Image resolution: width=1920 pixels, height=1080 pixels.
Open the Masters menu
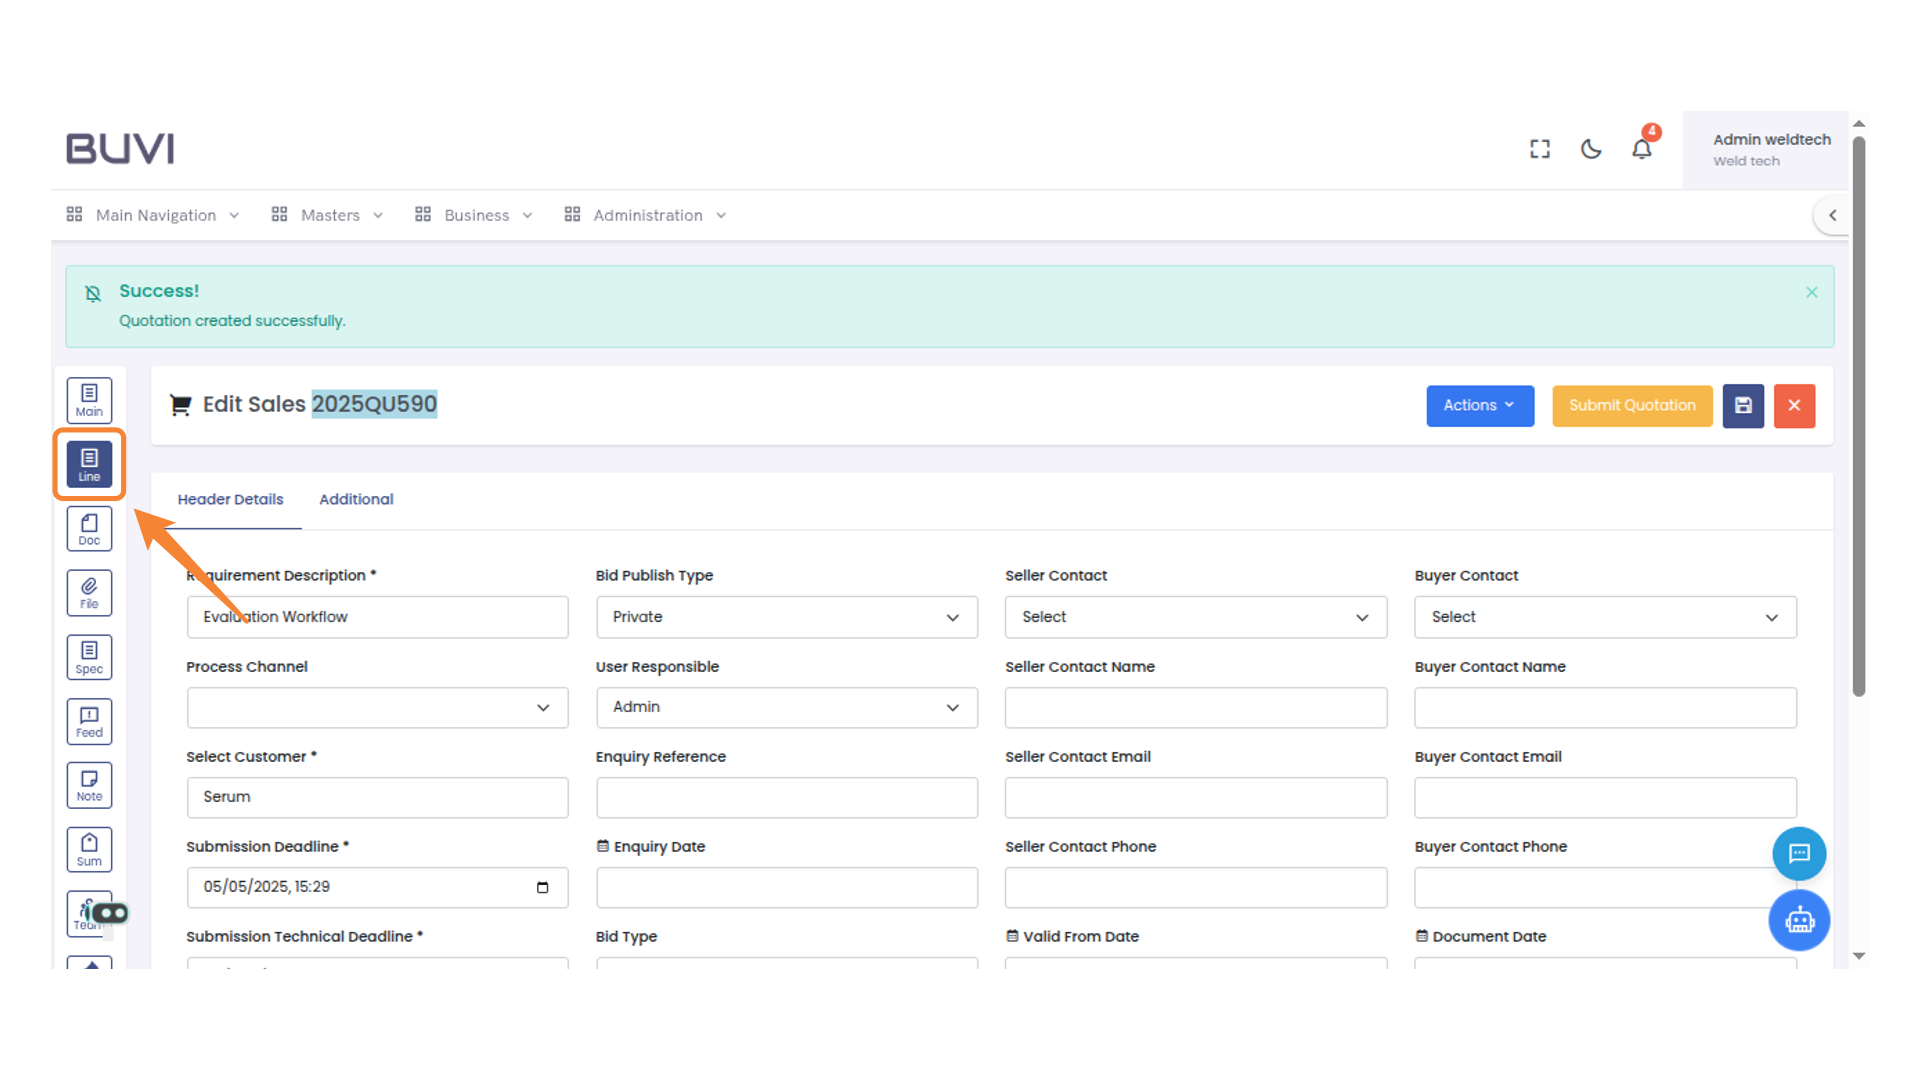(x=328, y=215)
